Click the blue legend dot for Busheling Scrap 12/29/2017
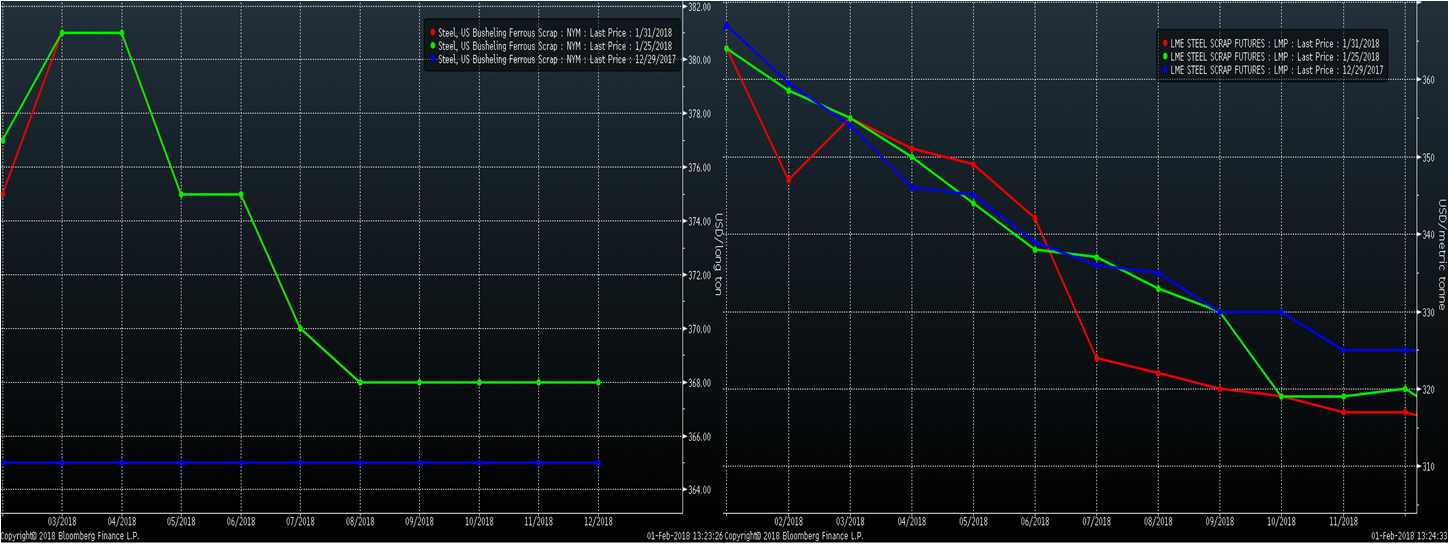This screenshot has height=544, width=1448. pyautogui.click(x=432, y=59)
